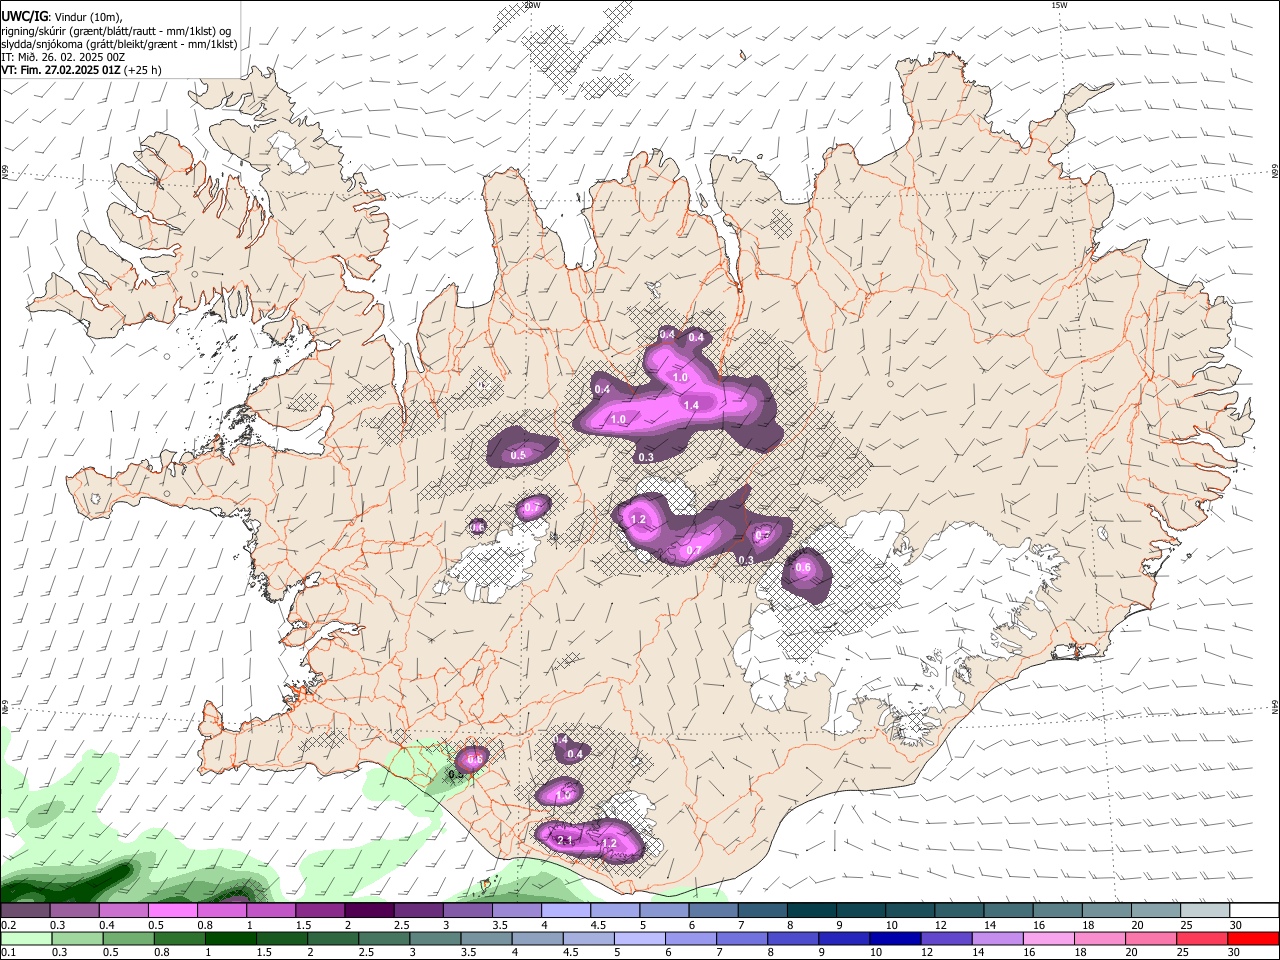Viewport: 1280px width, 960px height.
Task: Select the dark navy 10–12 rain scale swatch
Action: (x=895, y=939)
